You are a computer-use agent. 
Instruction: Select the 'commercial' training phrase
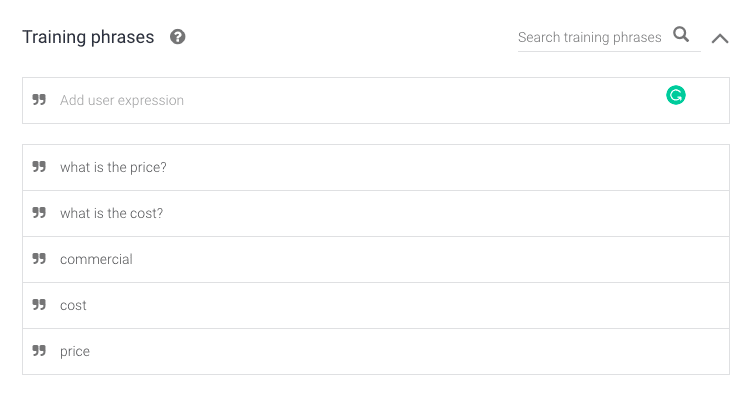coord(96,259)
